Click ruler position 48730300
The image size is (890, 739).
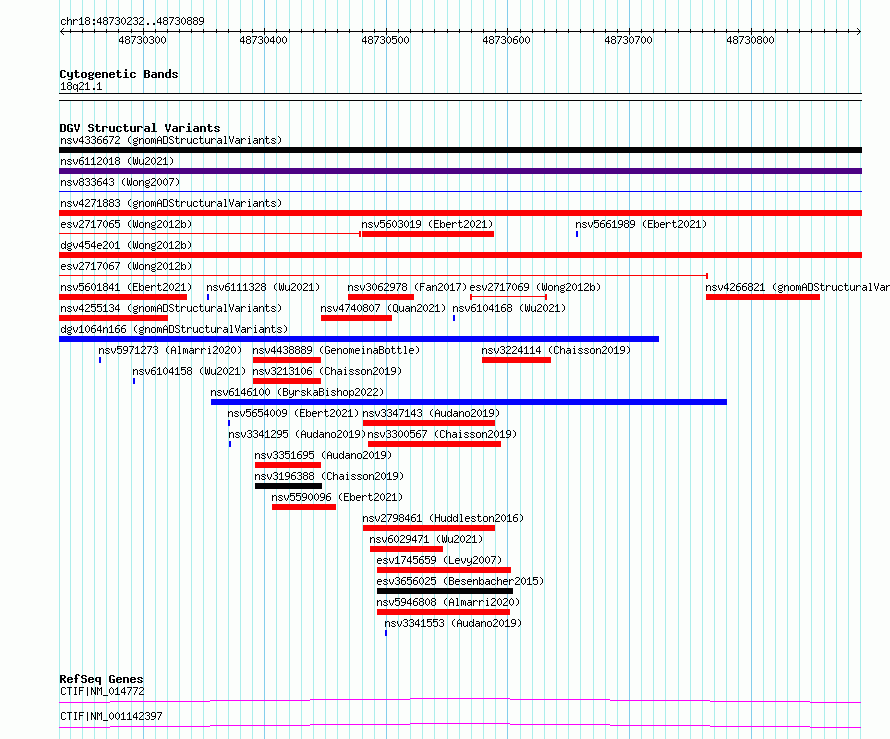[142, 40]
